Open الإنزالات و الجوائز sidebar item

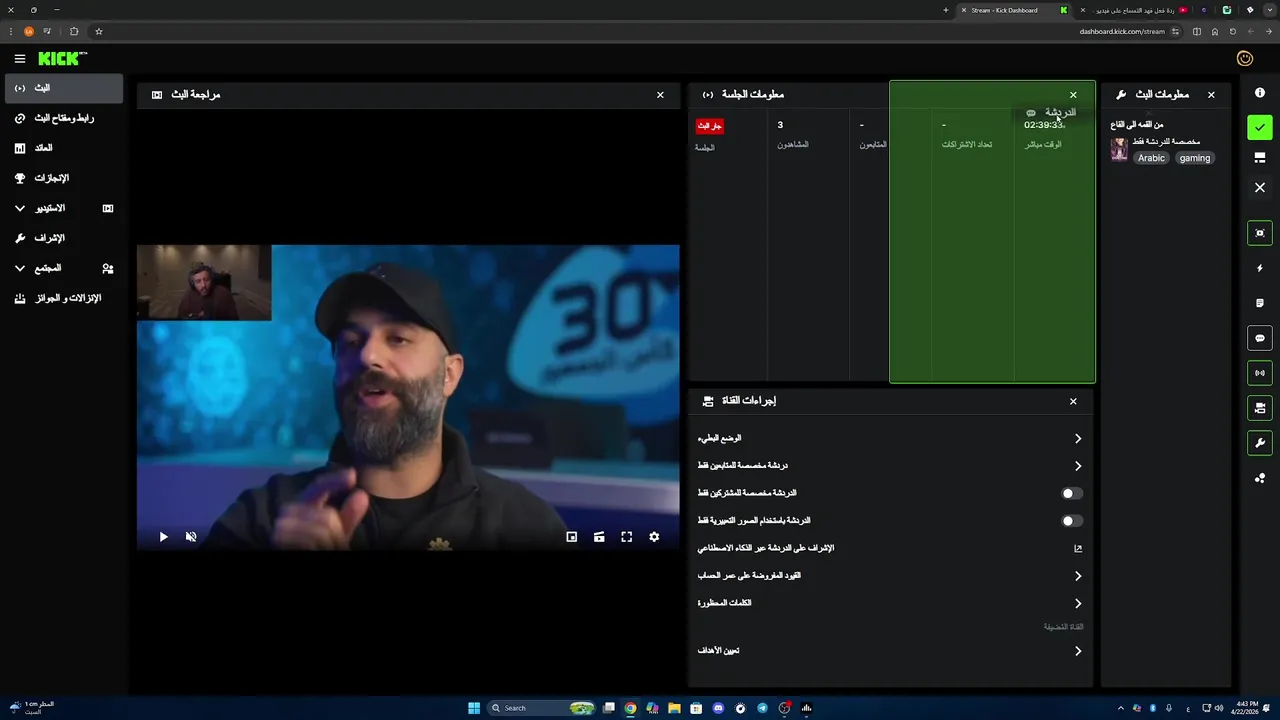pos(64,298)
